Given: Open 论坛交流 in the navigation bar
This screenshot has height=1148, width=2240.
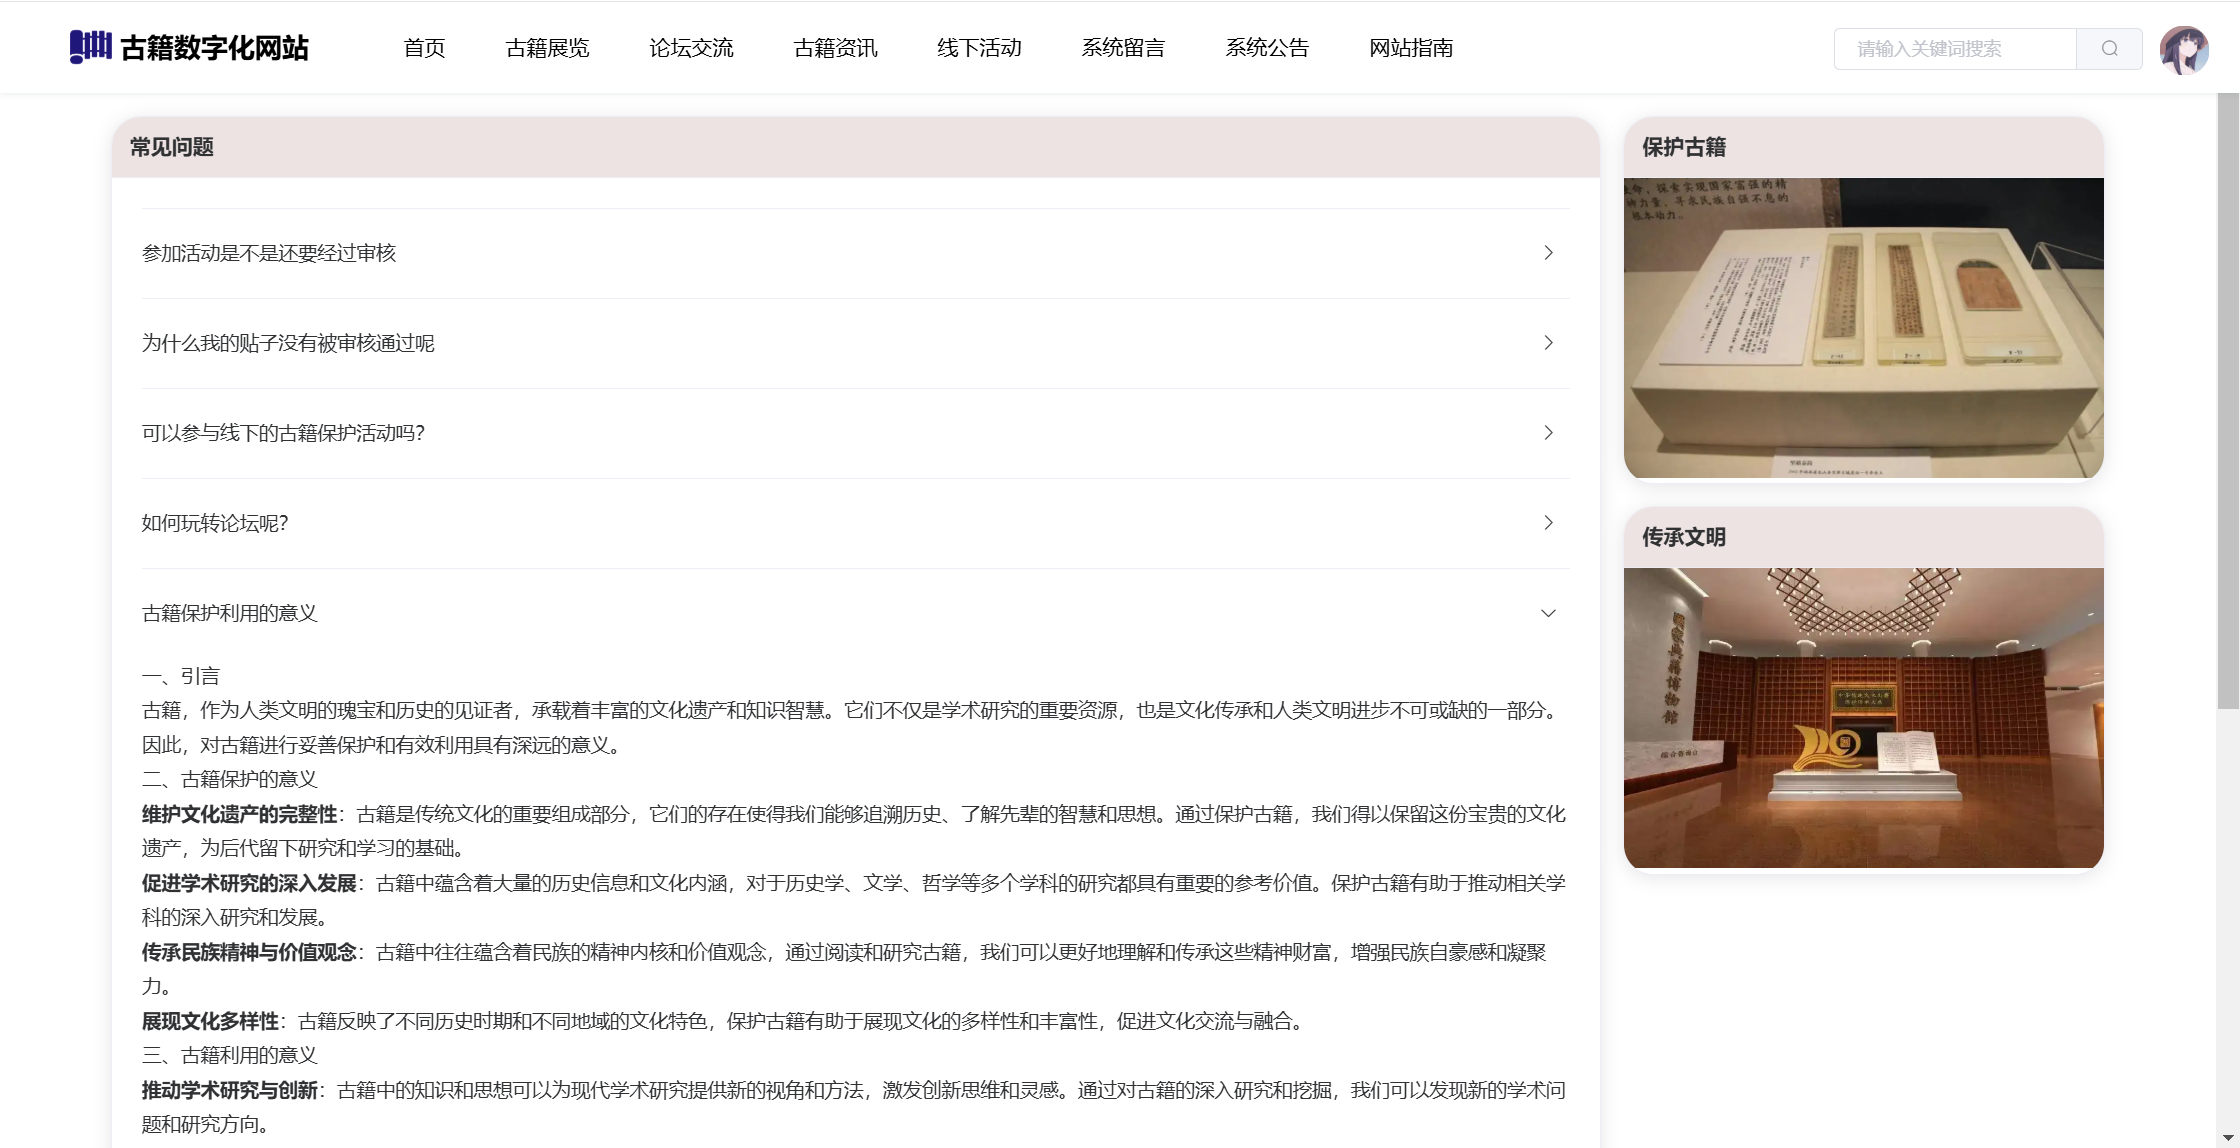Looking at the screenshot, I should click(x=691, y=48).
